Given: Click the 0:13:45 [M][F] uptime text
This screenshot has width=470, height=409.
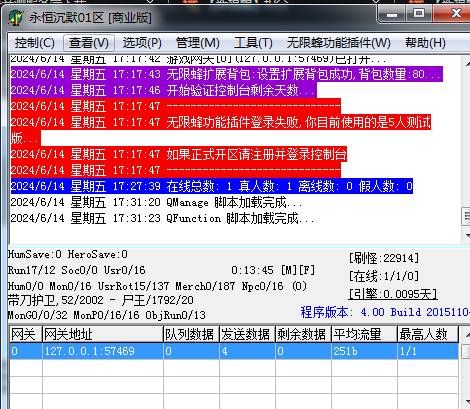Looking at the screenshot, I should point(273,270).
